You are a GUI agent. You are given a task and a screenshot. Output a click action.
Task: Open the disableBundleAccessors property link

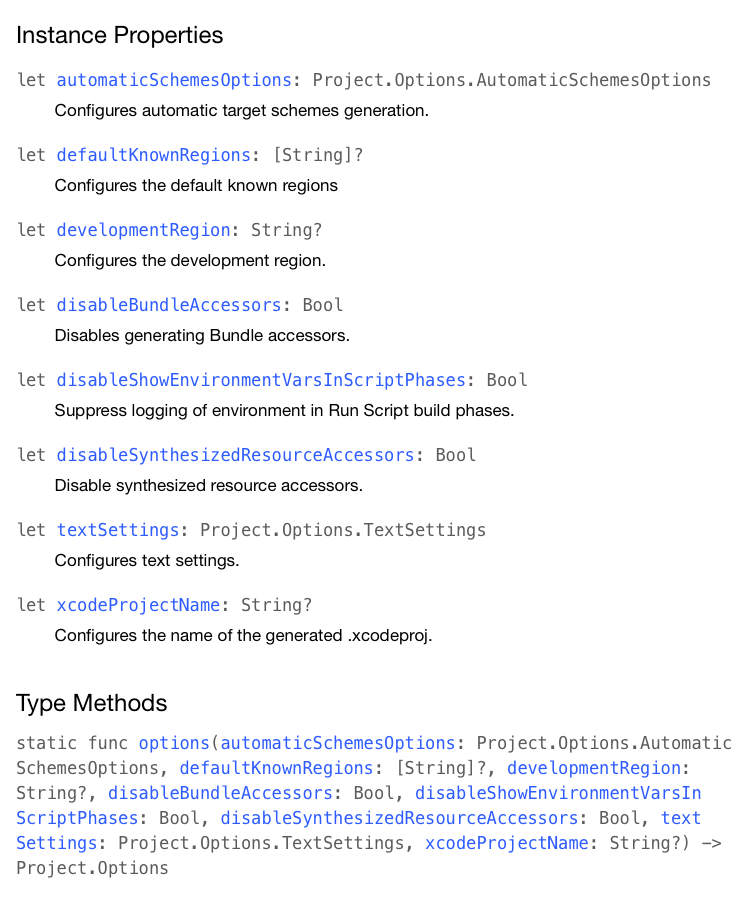169,305
